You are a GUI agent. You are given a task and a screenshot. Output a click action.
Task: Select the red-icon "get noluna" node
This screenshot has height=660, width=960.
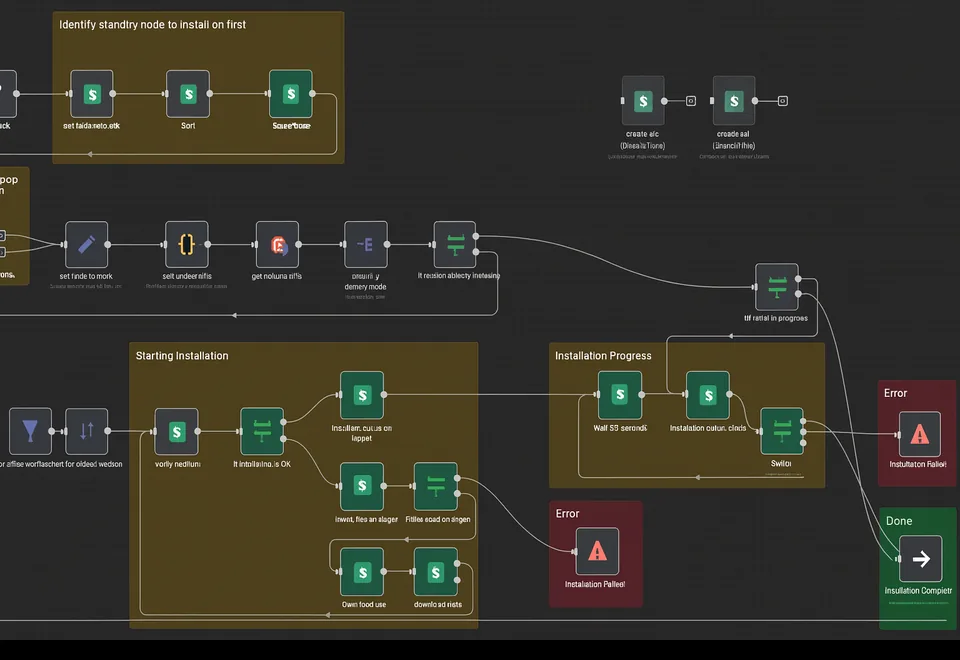click(277, 244)
